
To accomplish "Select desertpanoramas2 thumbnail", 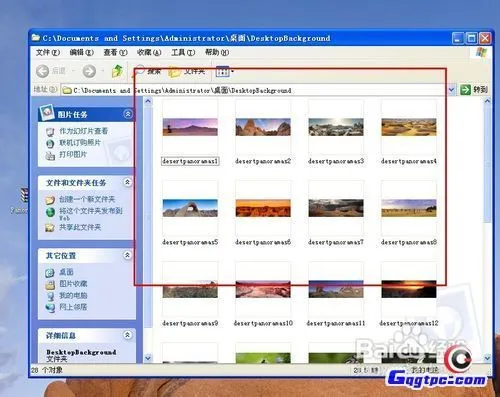I will coord(263,127).
